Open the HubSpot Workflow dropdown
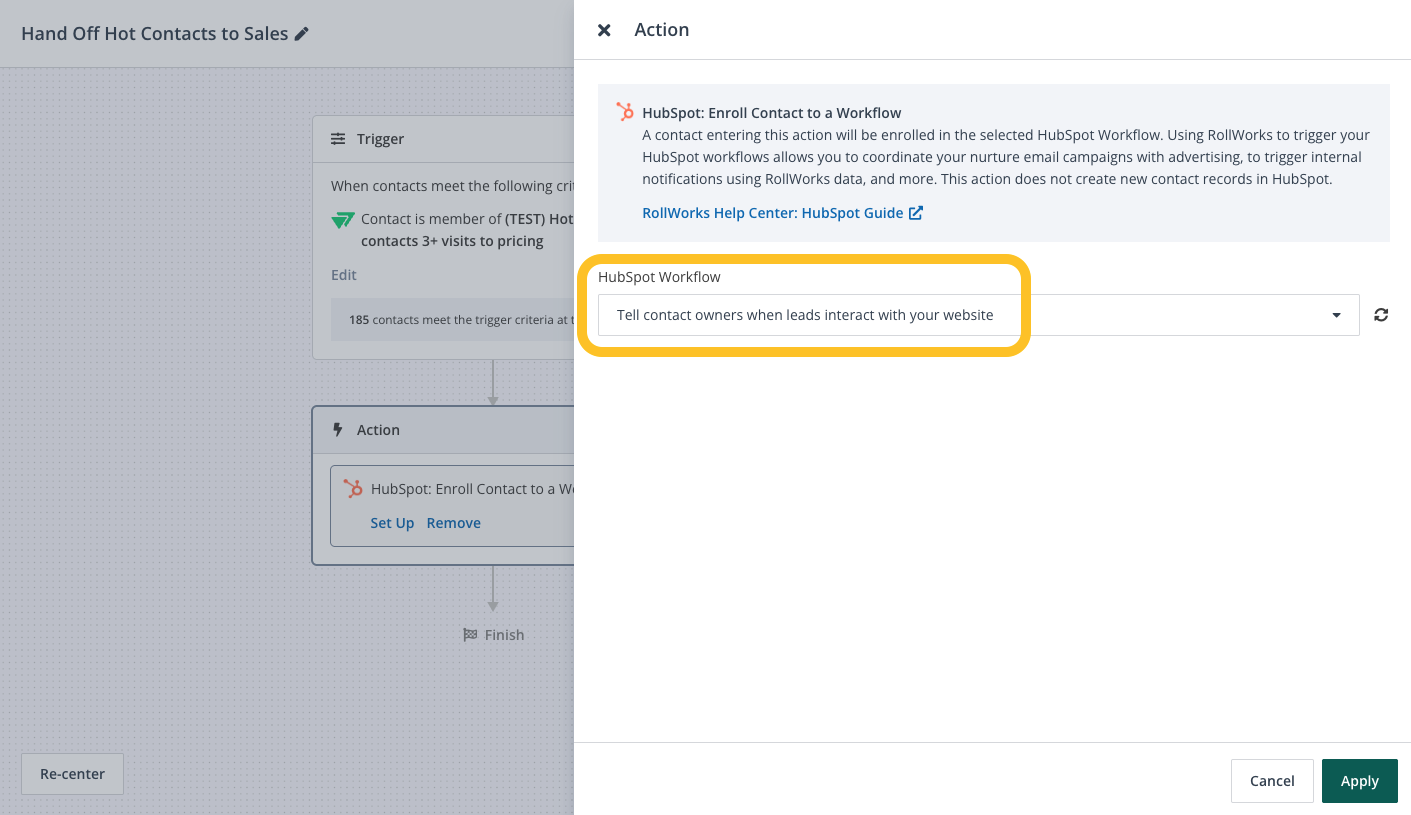 click(x=978, y=315)
